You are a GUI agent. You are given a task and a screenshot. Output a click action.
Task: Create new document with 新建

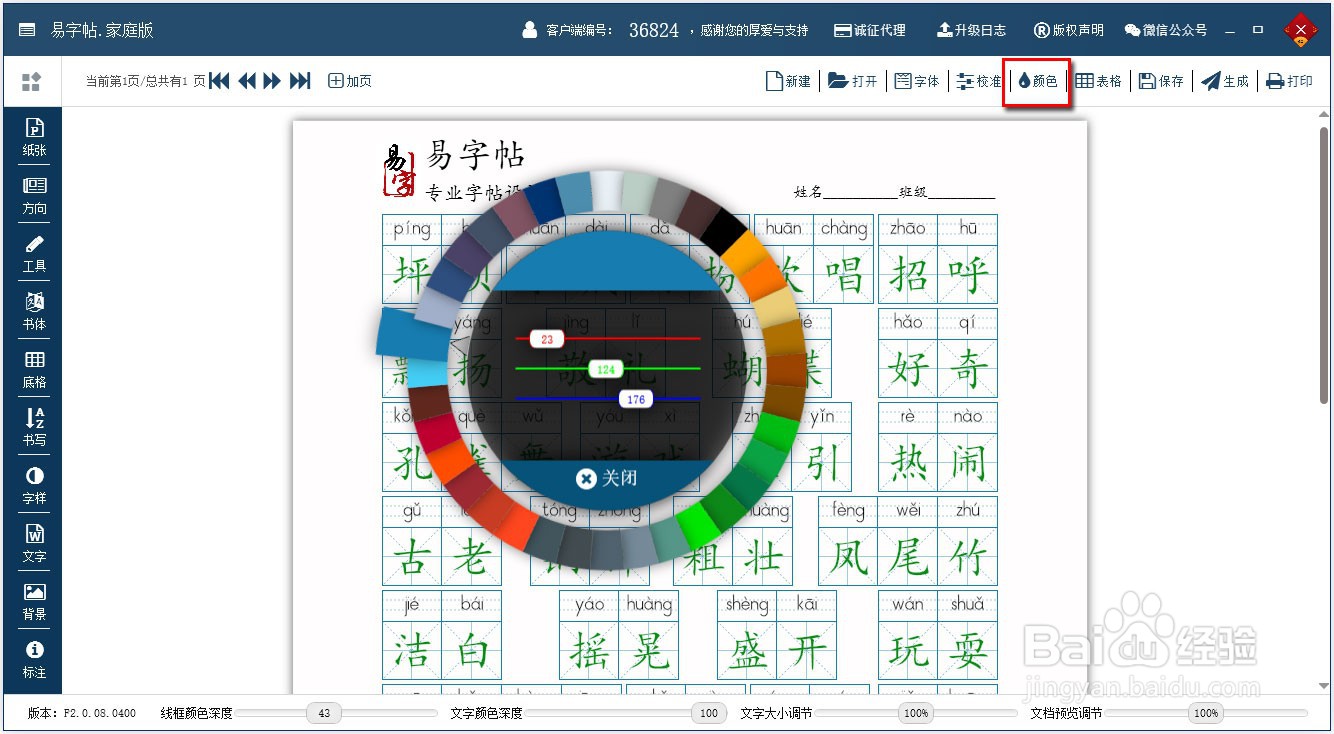pos(788,81)
